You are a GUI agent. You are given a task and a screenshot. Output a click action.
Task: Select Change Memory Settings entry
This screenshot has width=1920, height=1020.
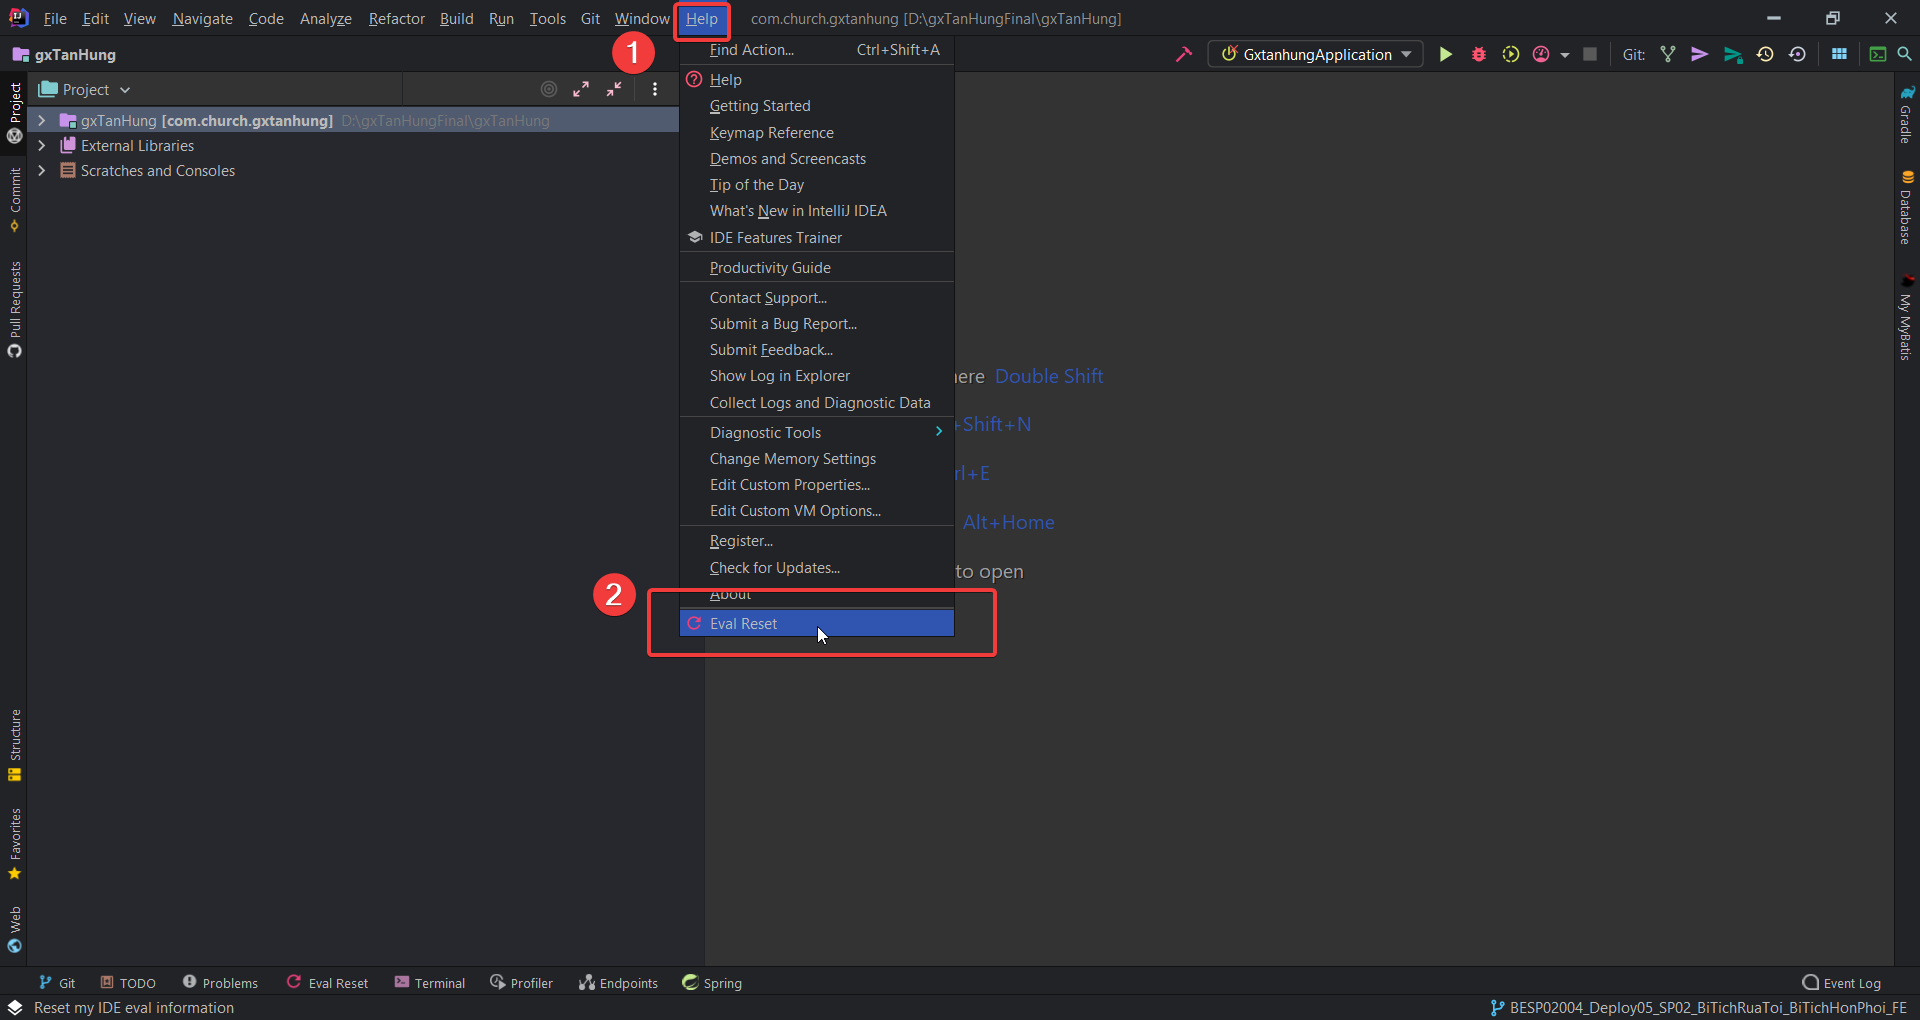click(817, 459)
